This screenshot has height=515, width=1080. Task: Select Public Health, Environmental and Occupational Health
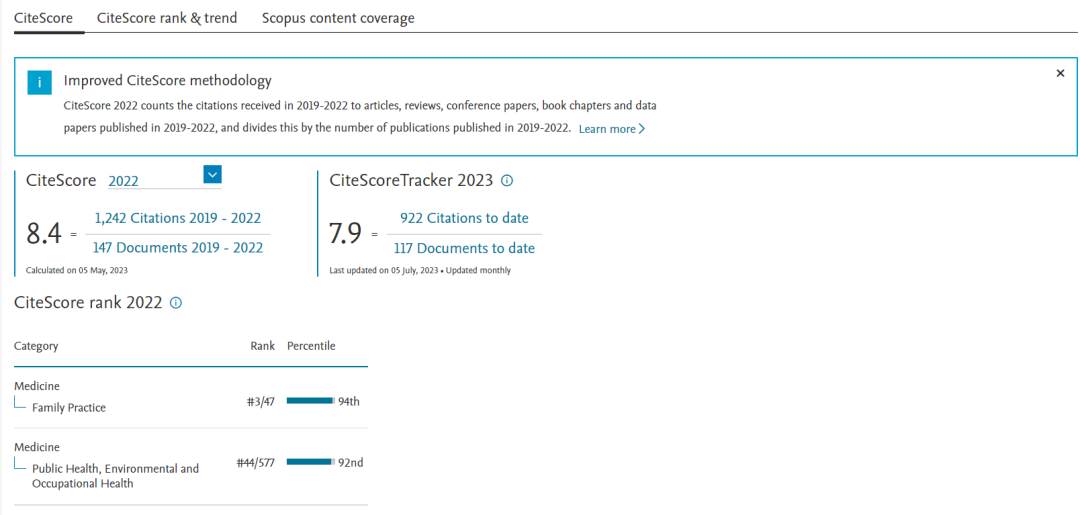pyautogui.click(x=116, y=476)
